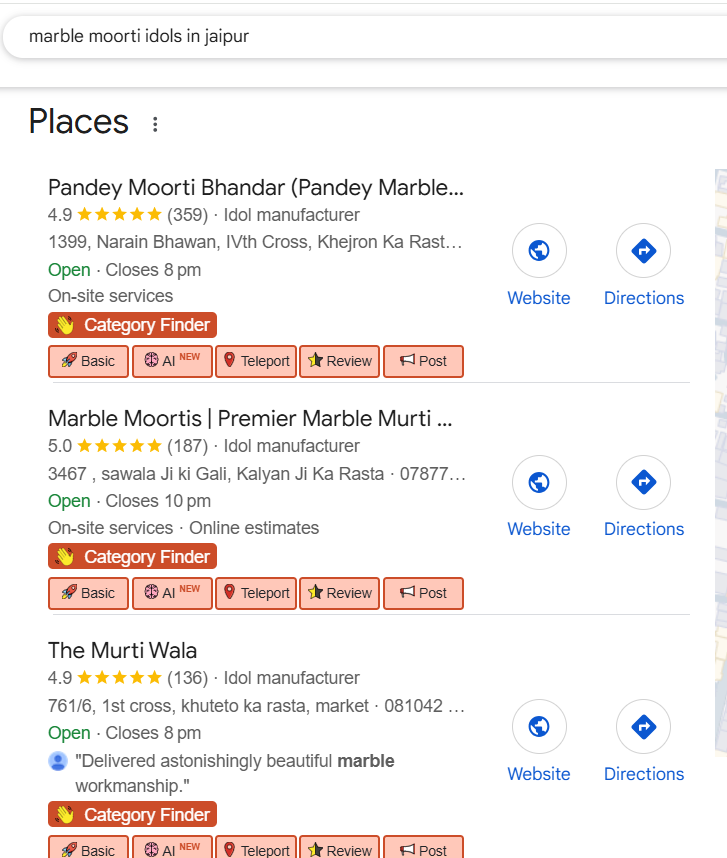This screenshot has width=727, height=858.
Task: Click Directions icon for Pandey Moorti Bhandar
Action: [643, 251]
